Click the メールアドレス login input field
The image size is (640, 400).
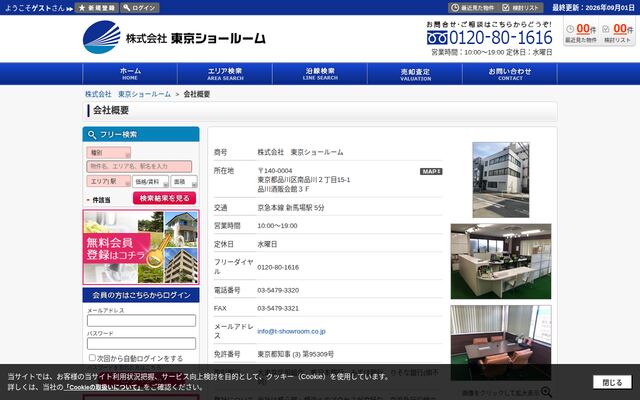click(x=141, y=320)
